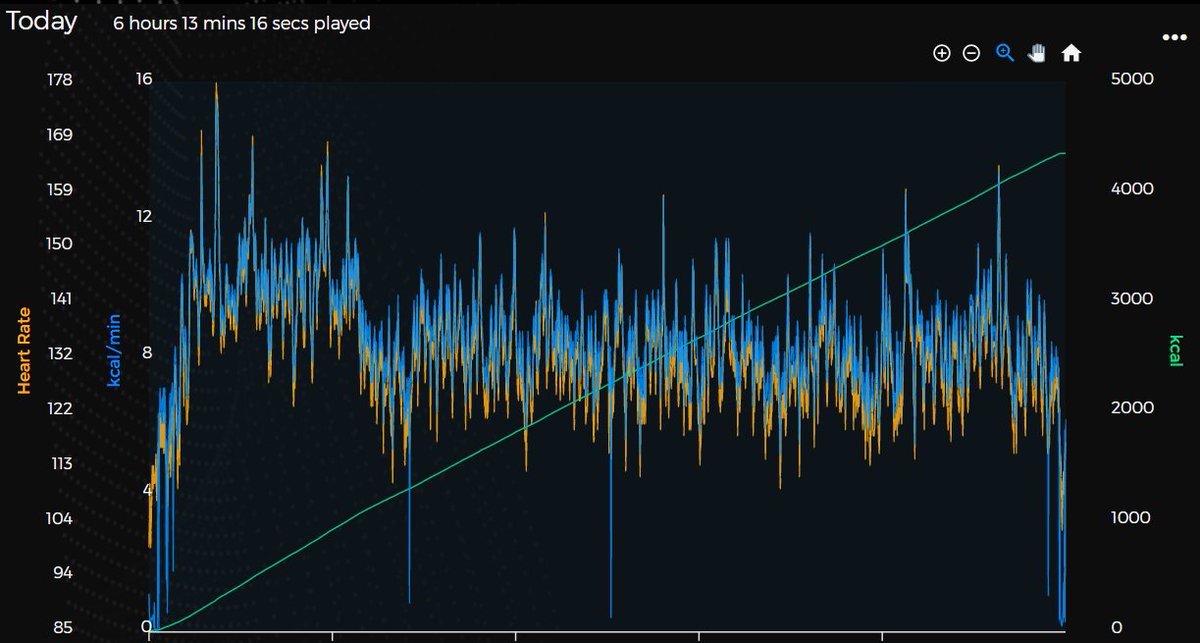Select the pan hand tool

point(1036,51)
